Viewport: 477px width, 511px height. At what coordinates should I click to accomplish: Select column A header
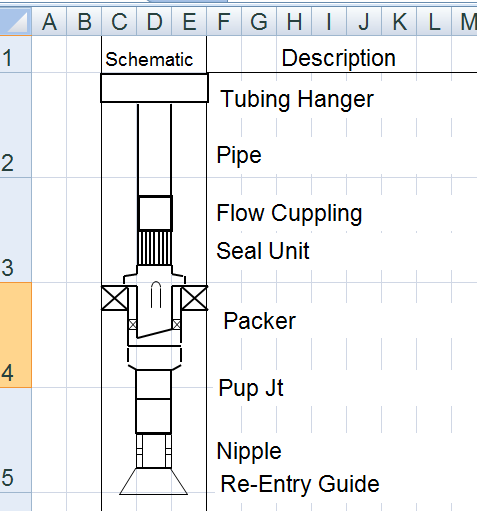pyautogui.click(x=49, y=22)
